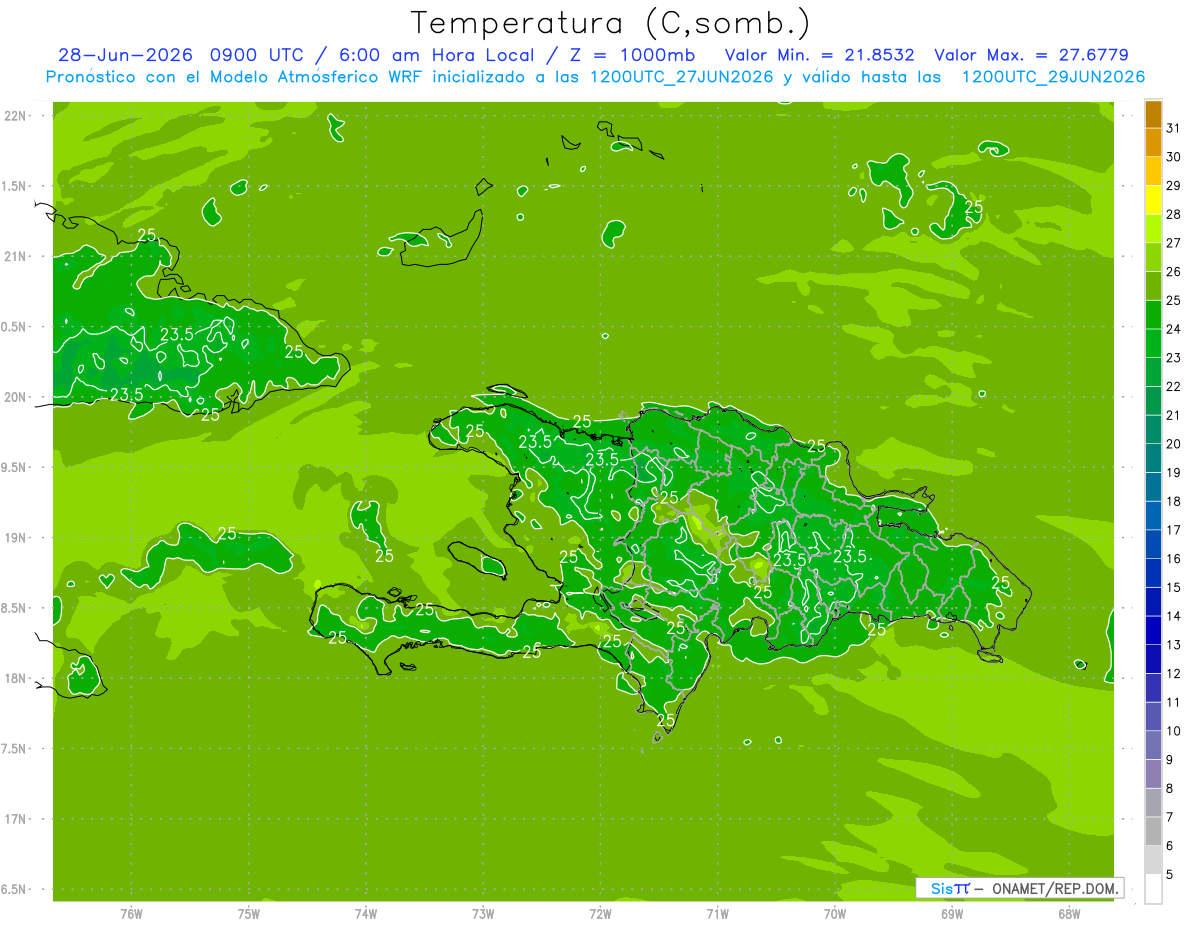Click the 21N latitude axis label
Image resolution: width=1200 pixels, height=927 pixels.
pos(14,256)
